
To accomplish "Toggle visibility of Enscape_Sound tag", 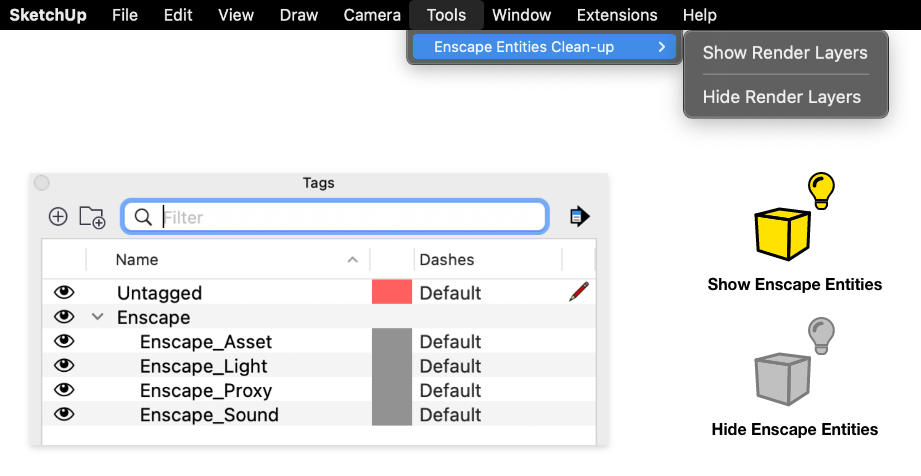I will point(64,414).
